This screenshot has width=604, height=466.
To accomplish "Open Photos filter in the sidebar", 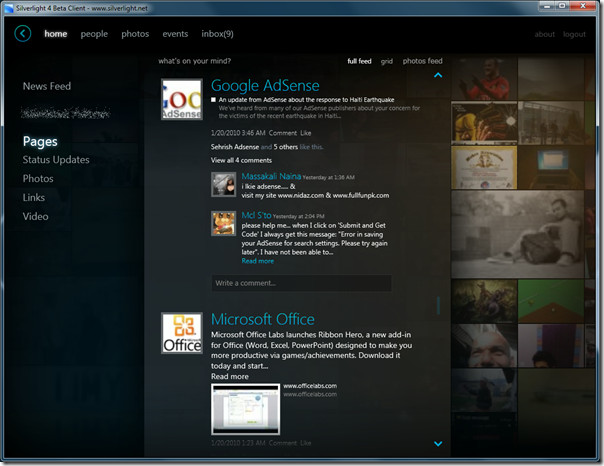I will 38,179.
